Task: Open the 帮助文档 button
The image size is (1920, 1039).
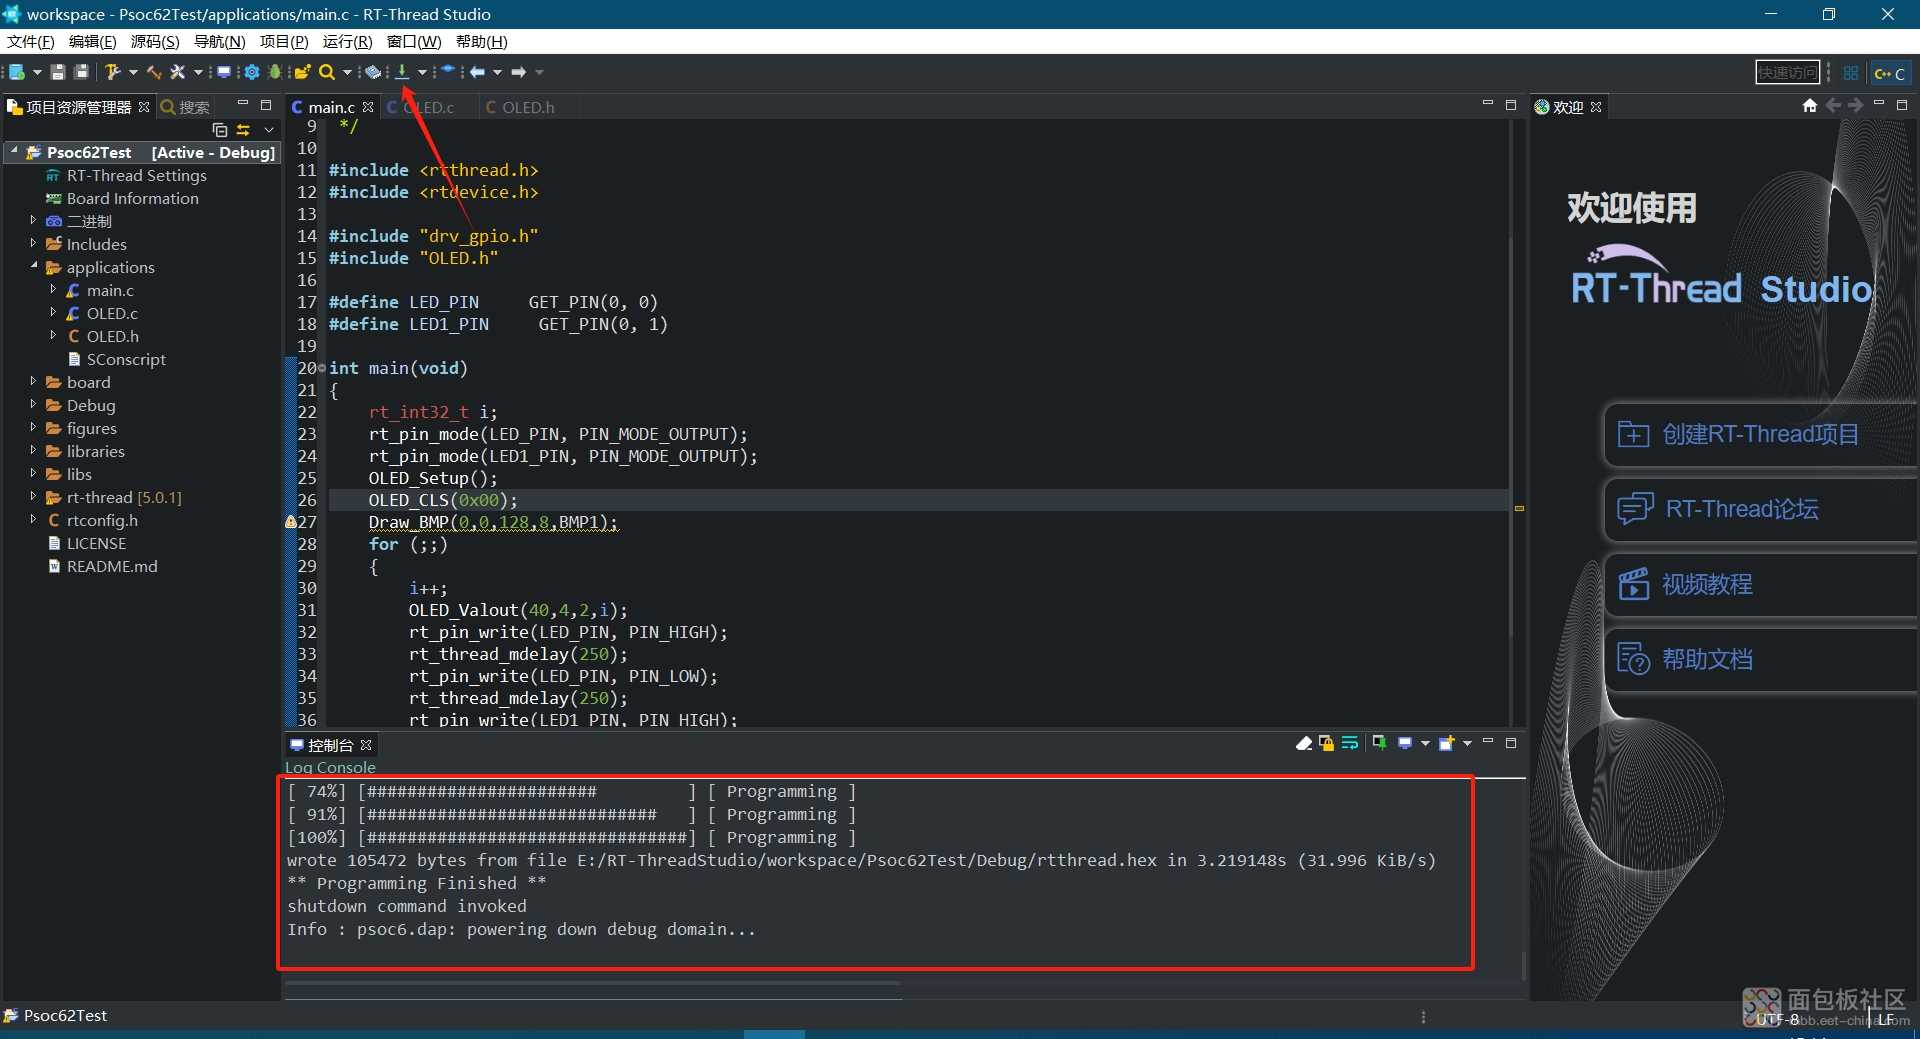Action: coord(1760,659)
